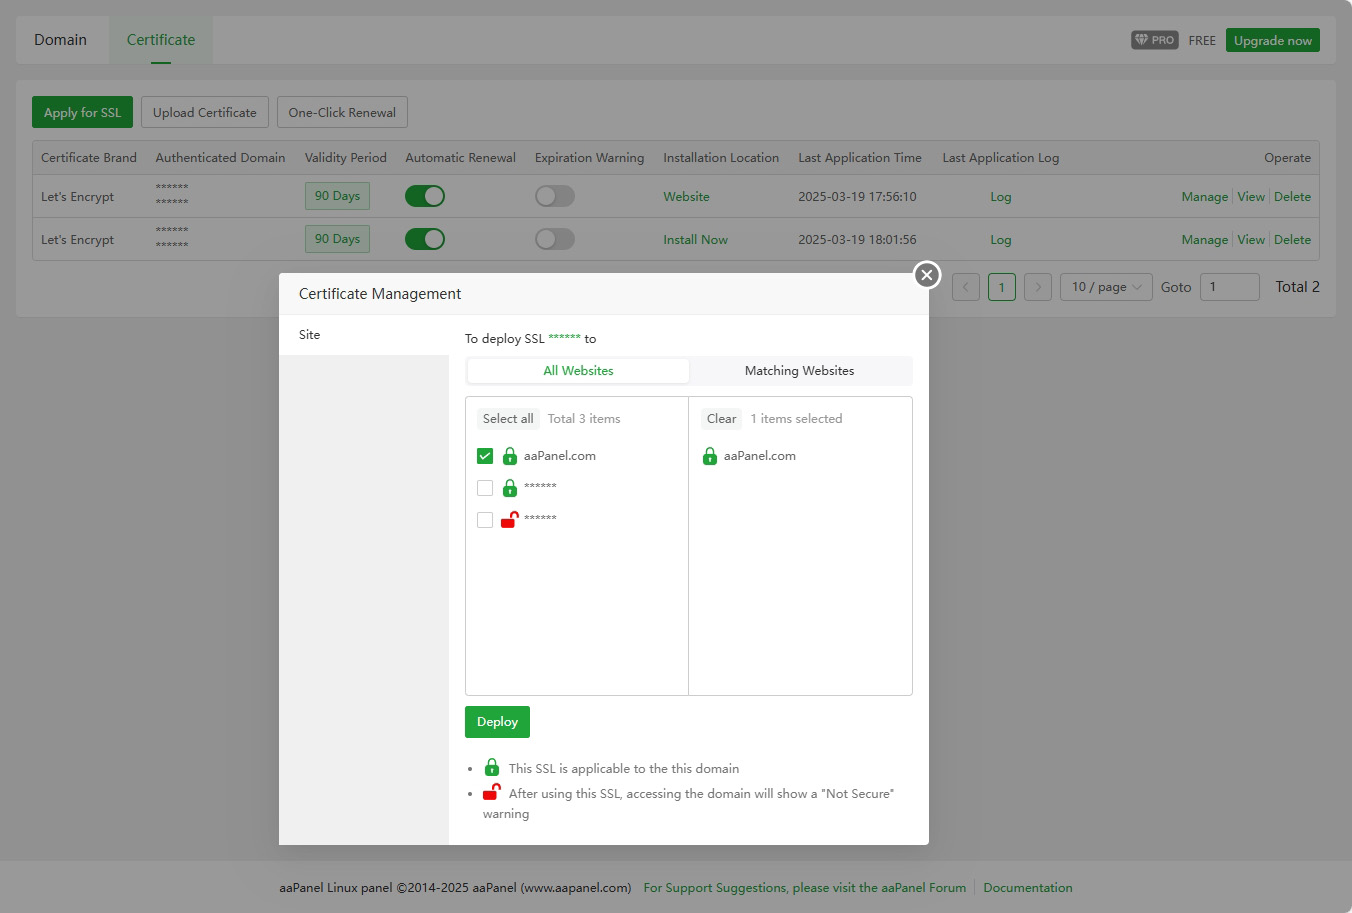Open the Documentation footer link

(x=1027, y=888)
